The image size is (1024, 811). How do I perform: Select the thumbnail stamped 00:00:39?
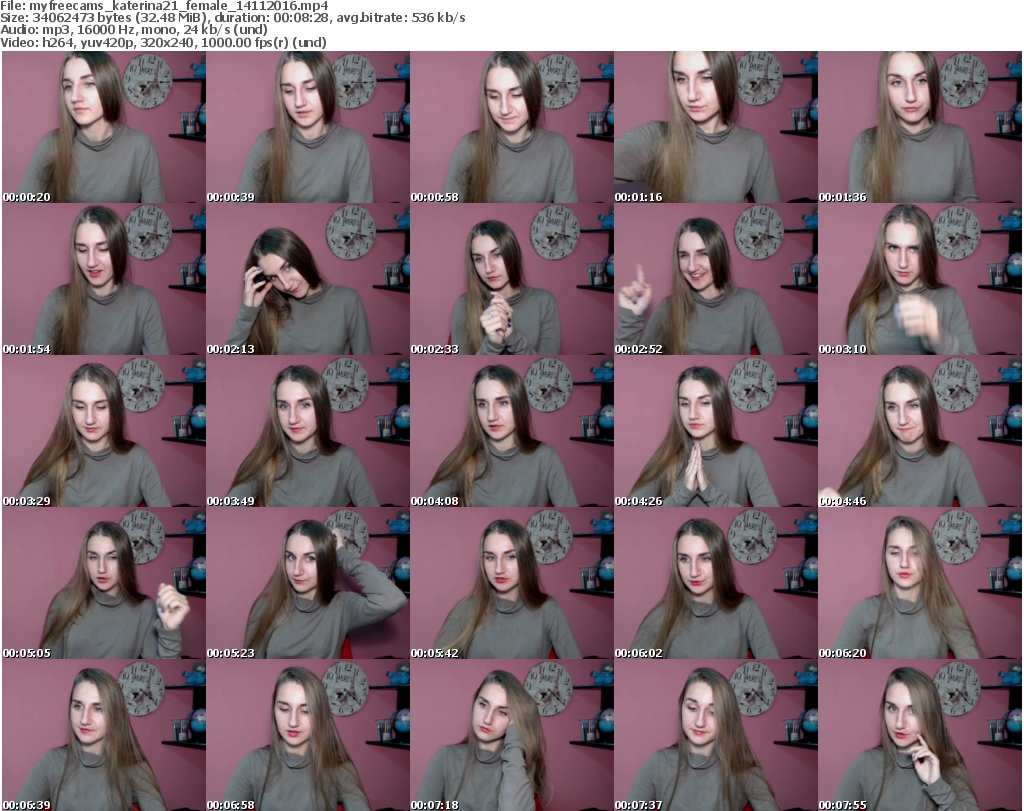(x=308, y=127)
